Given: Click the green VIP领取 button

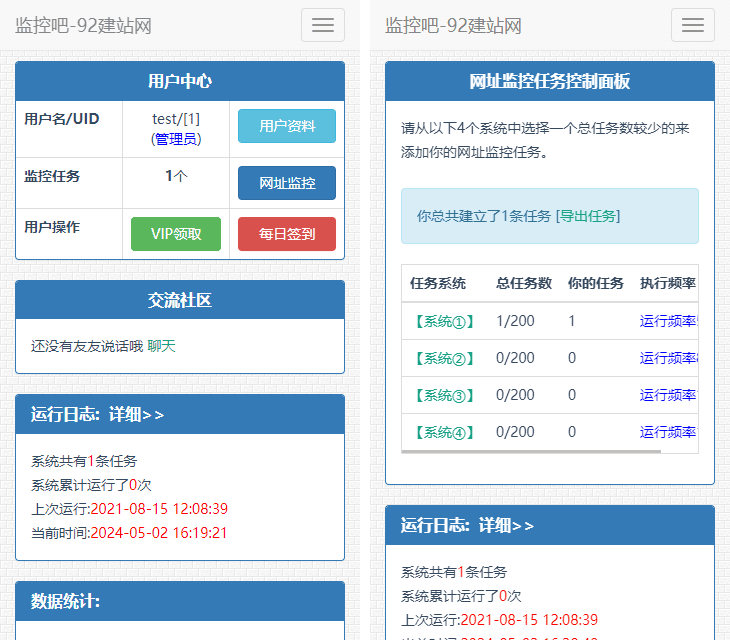Looking at the screenshot, I should [176, 234].
